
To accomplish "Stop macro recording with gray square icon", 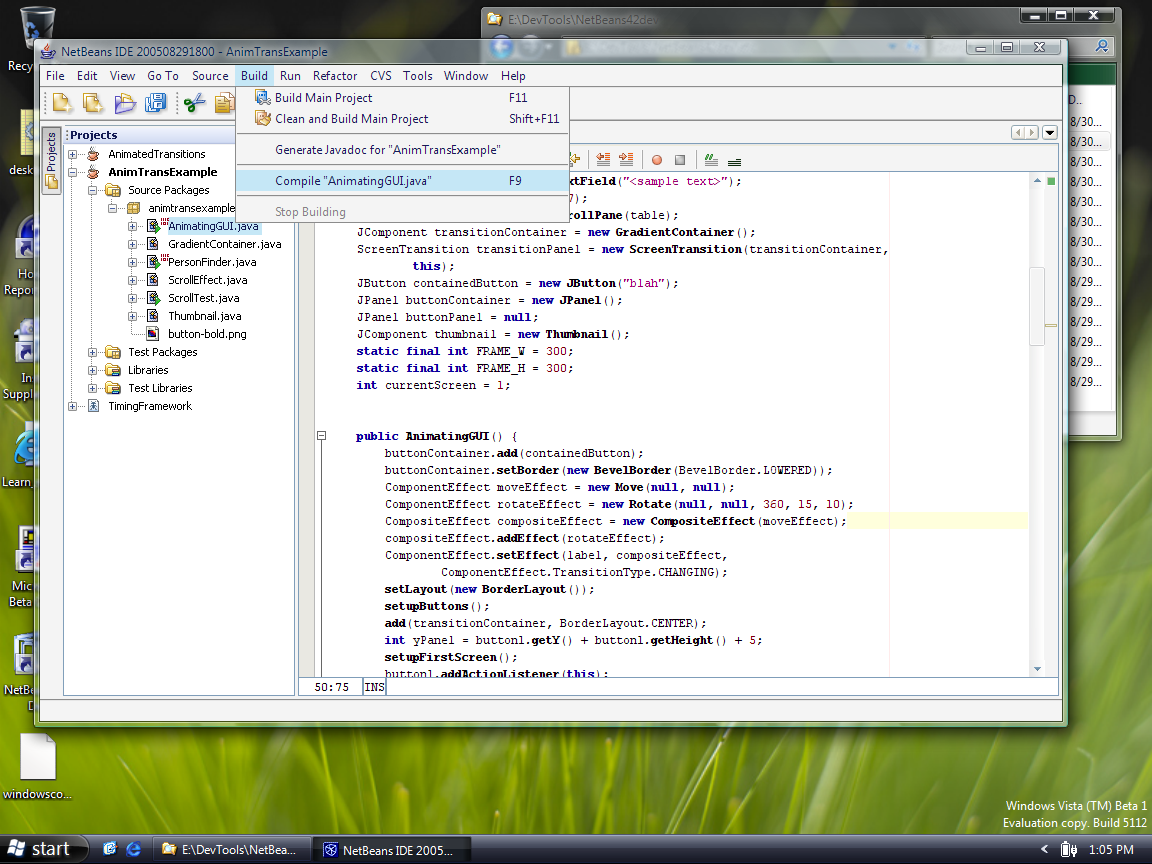I will click(680, 159).
